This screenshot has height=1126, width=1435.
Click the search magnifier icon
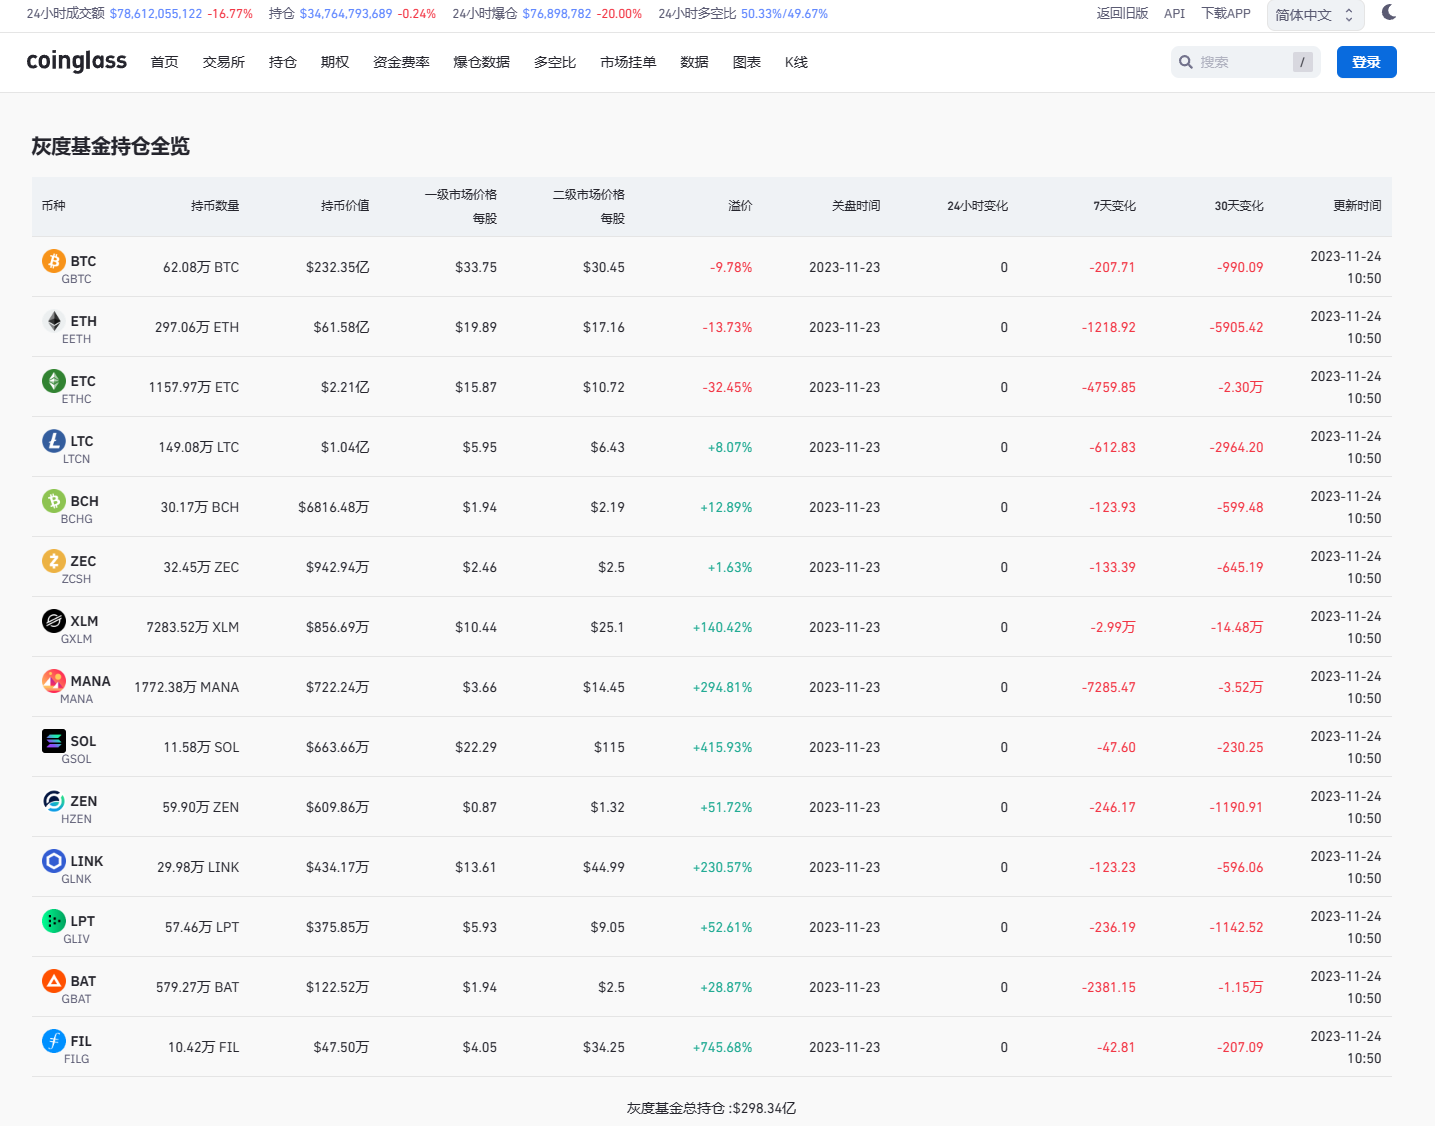1186,62
